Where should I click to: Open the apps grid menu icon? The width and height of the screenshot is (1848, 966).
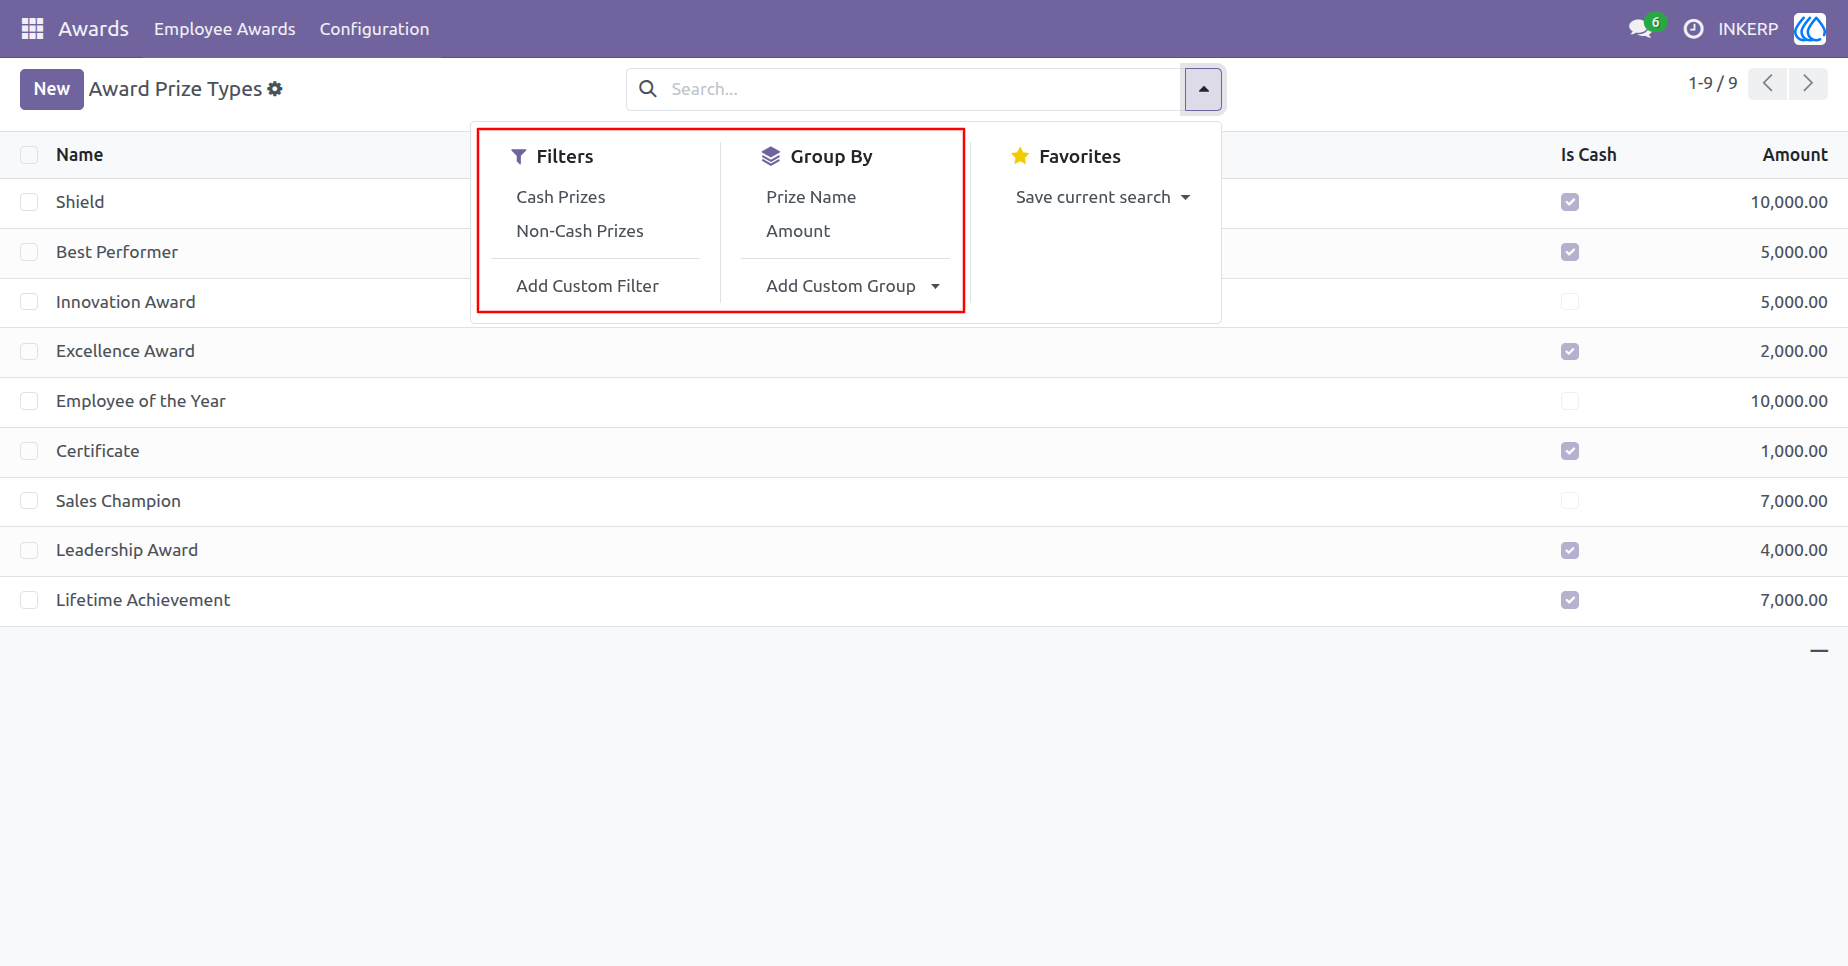[32, 29]
